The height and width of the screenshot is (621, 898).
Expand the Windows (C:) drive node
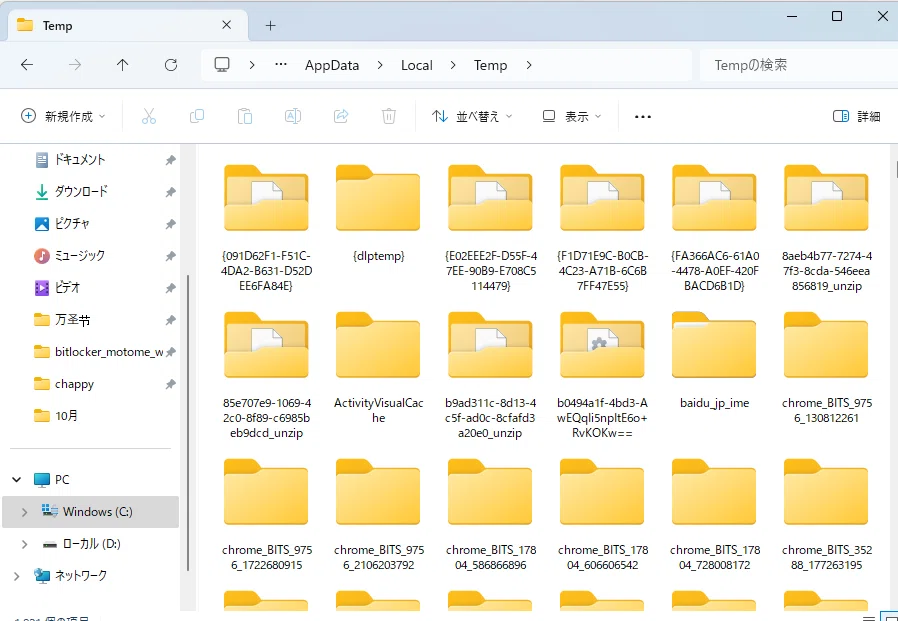(25, 512)
